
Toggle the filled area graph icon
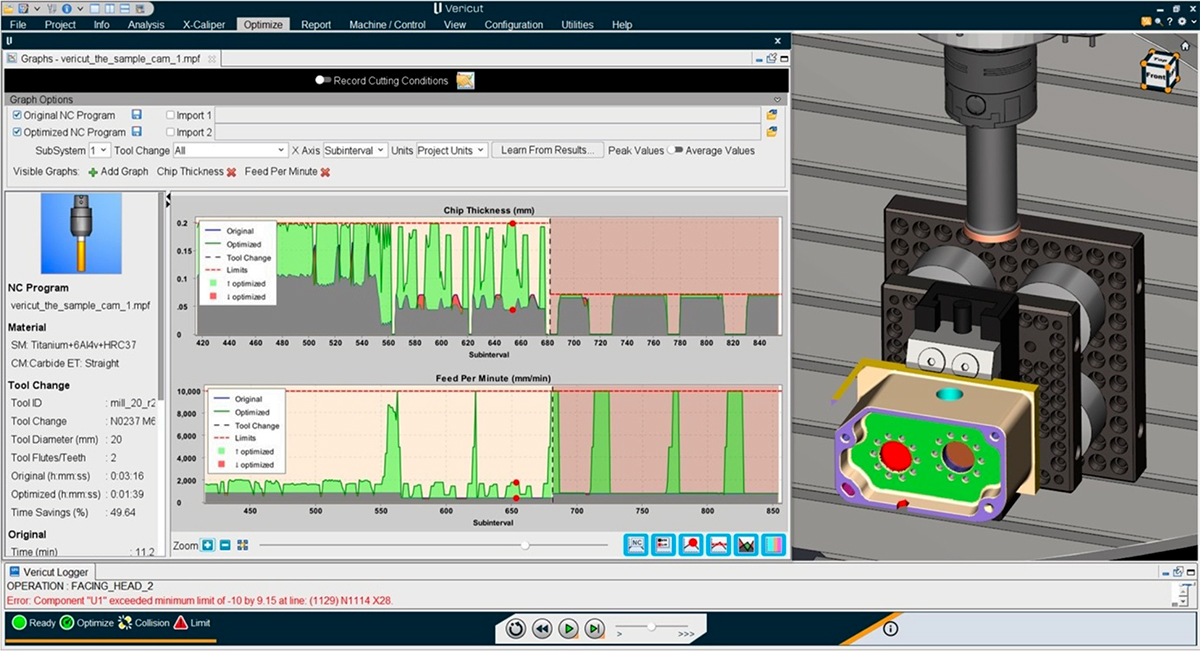(746, 545)
